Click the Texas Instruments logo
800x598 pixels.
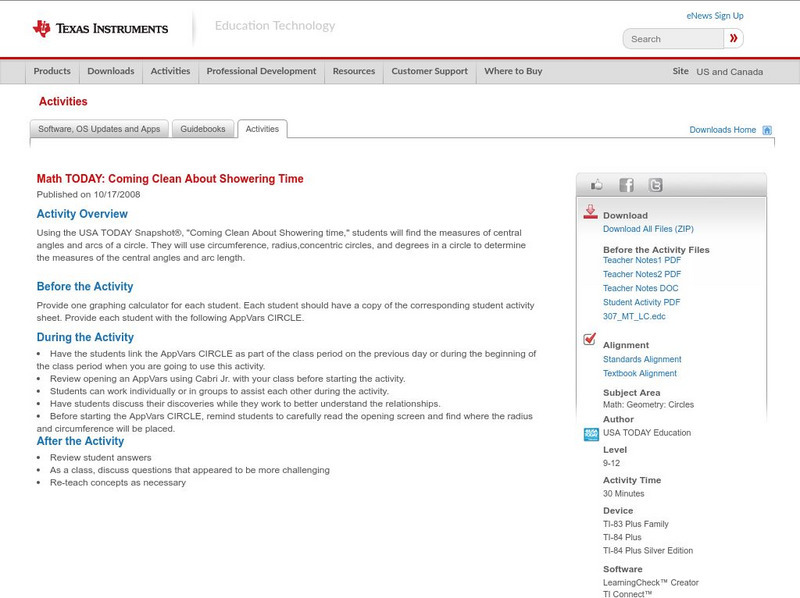(100, 29)
